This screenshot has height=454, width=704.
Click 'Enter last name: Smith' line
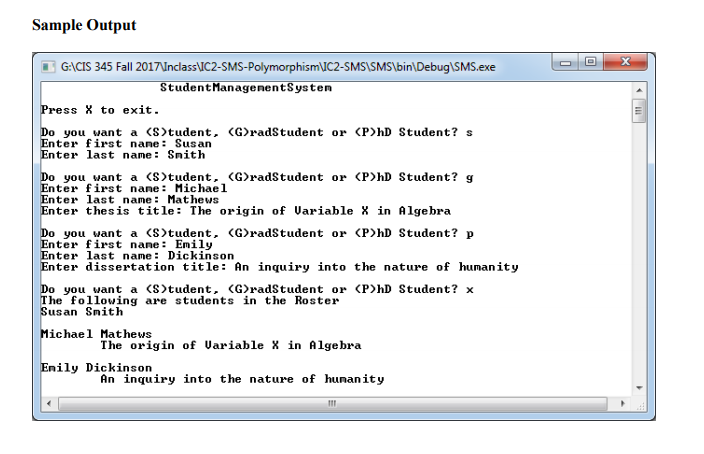(x=123, y=155)
